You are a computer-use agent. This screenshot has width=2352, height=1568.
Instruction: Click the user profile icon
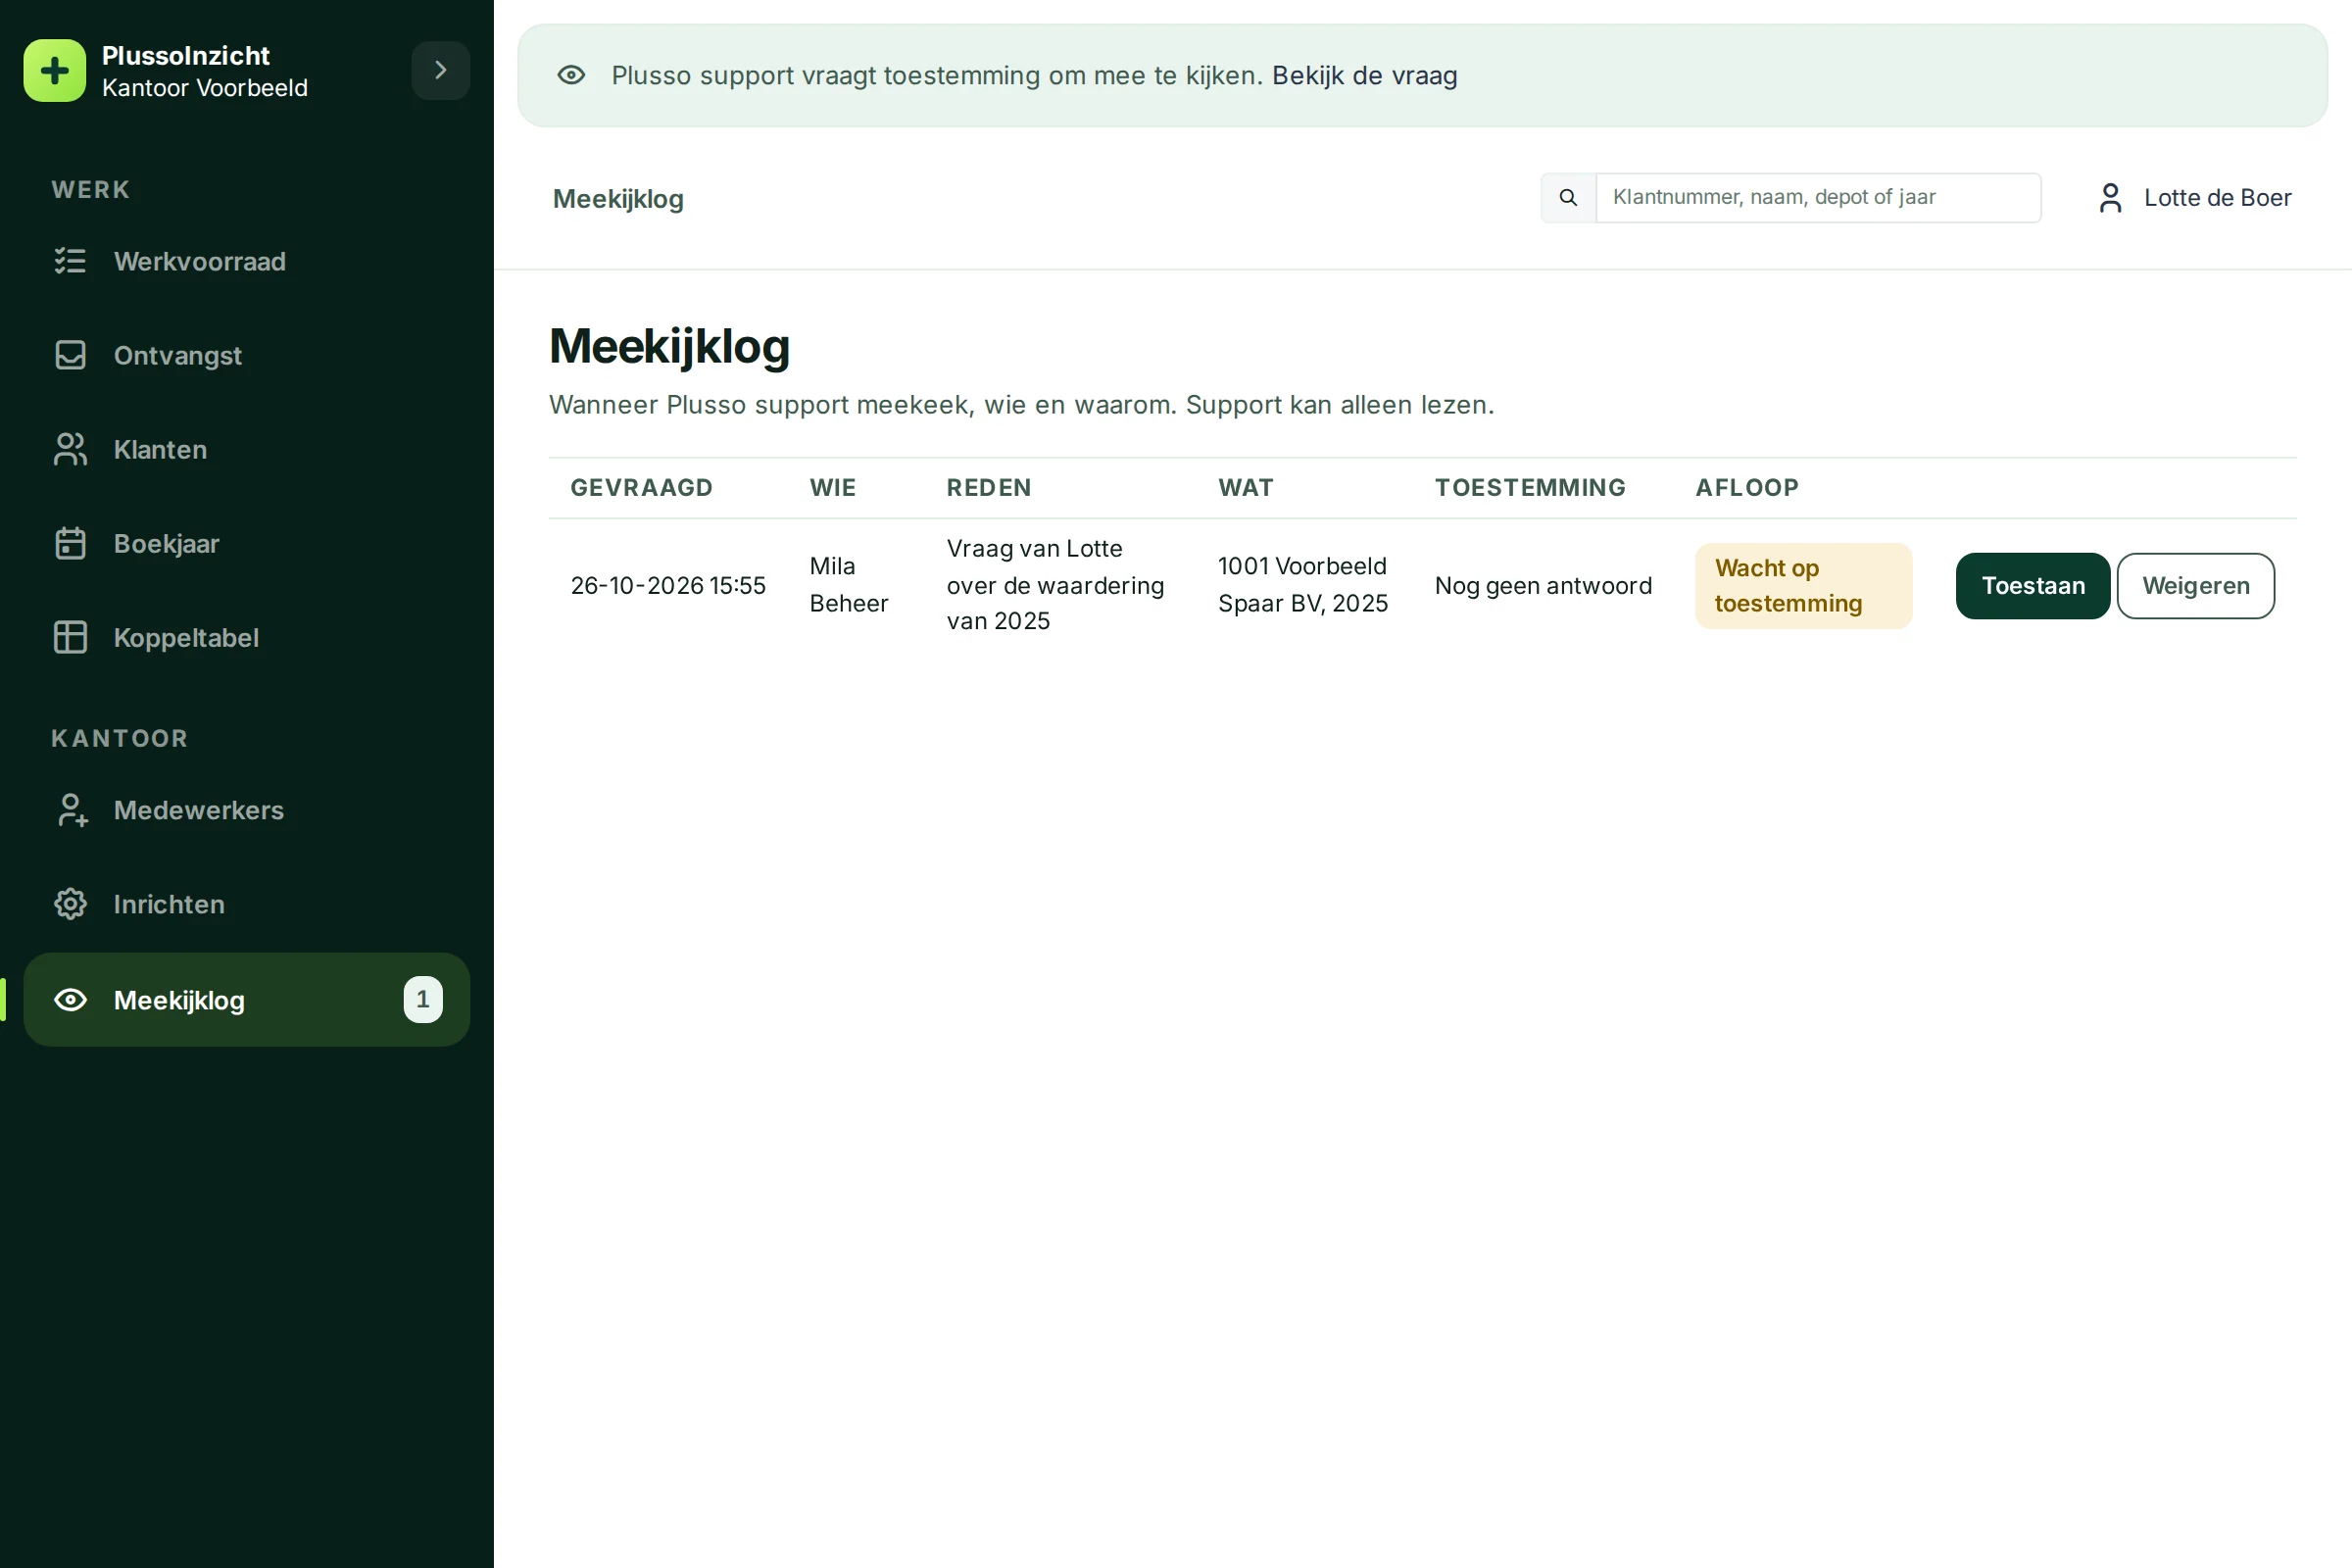2111,198
